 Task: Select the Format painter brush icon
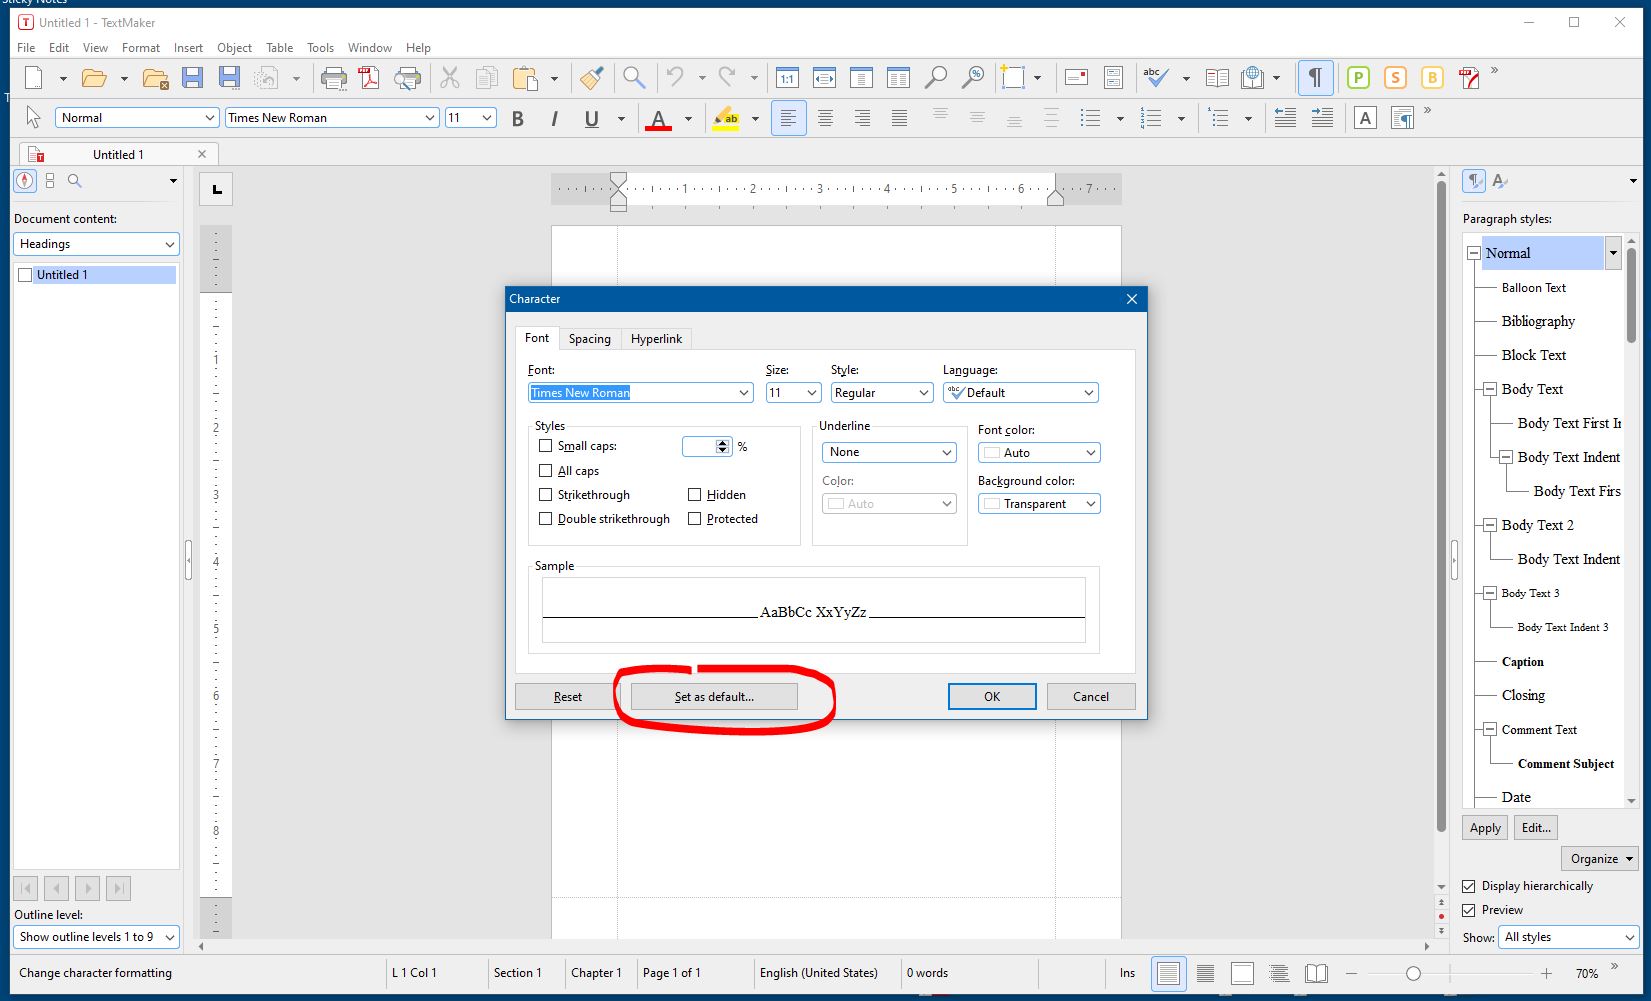click(x=591, y=78)
